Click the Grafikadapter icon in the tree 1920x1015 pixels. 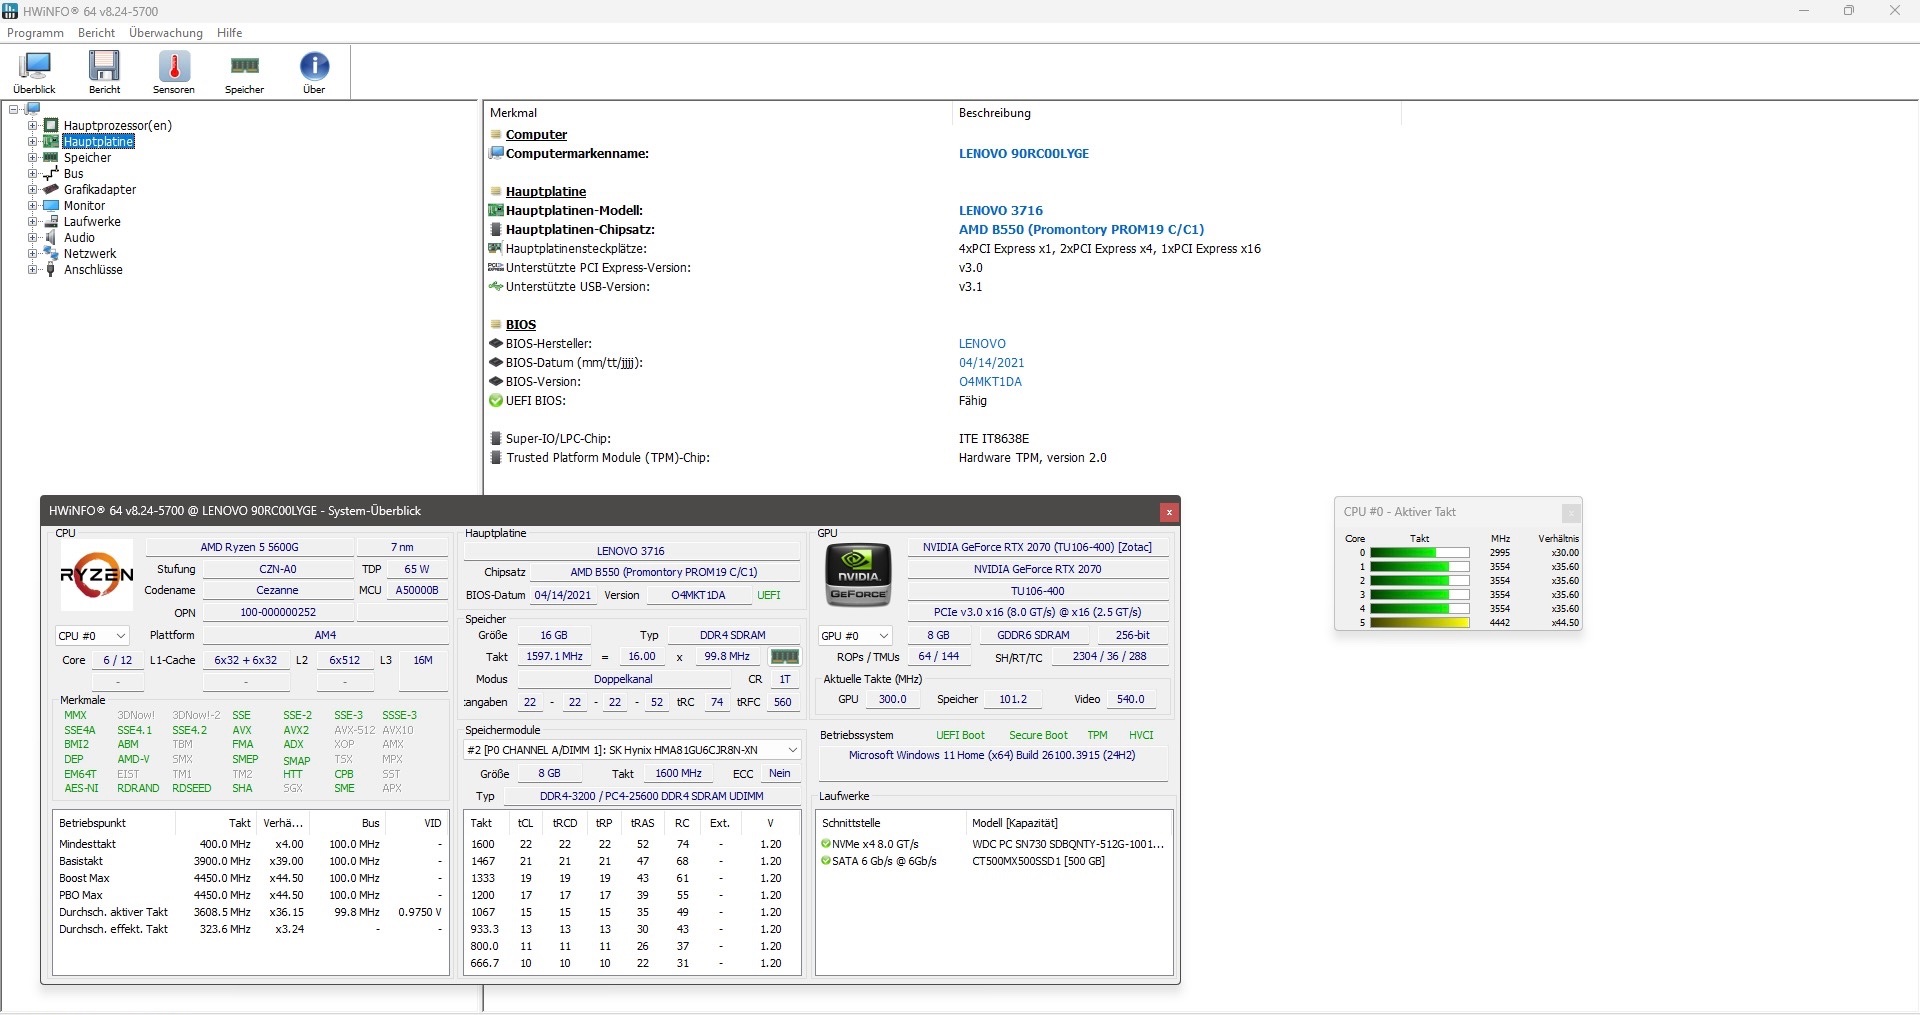coord(51,189)
